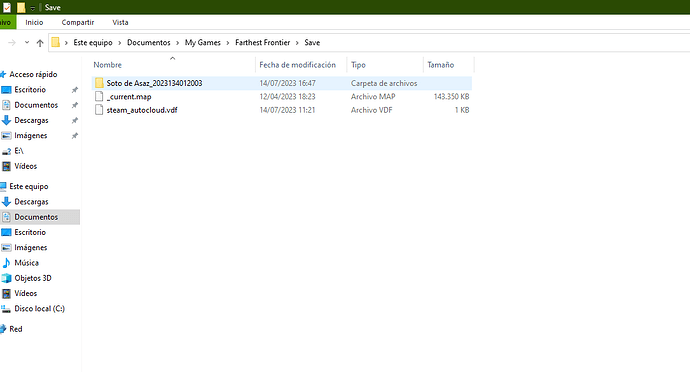Image resolution: width=690 pixels, height=372 pixels.
Task: Click the Objetos 3D cube icon
Action: (x=6, y=278)
